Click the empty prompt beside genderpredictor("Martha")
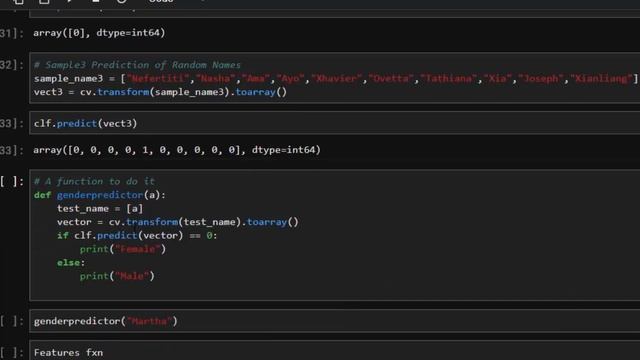 click(x=11, y=321)
